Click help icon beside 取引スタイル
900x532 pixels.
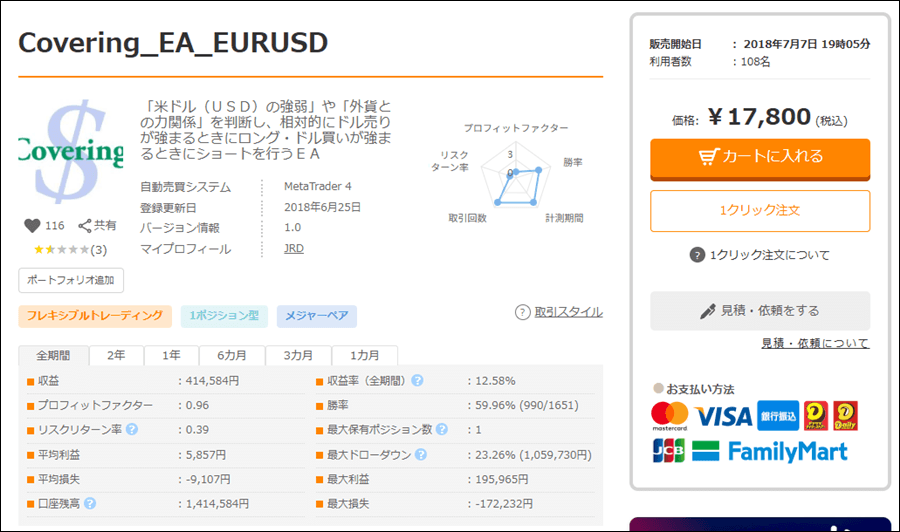click(522, 312)
